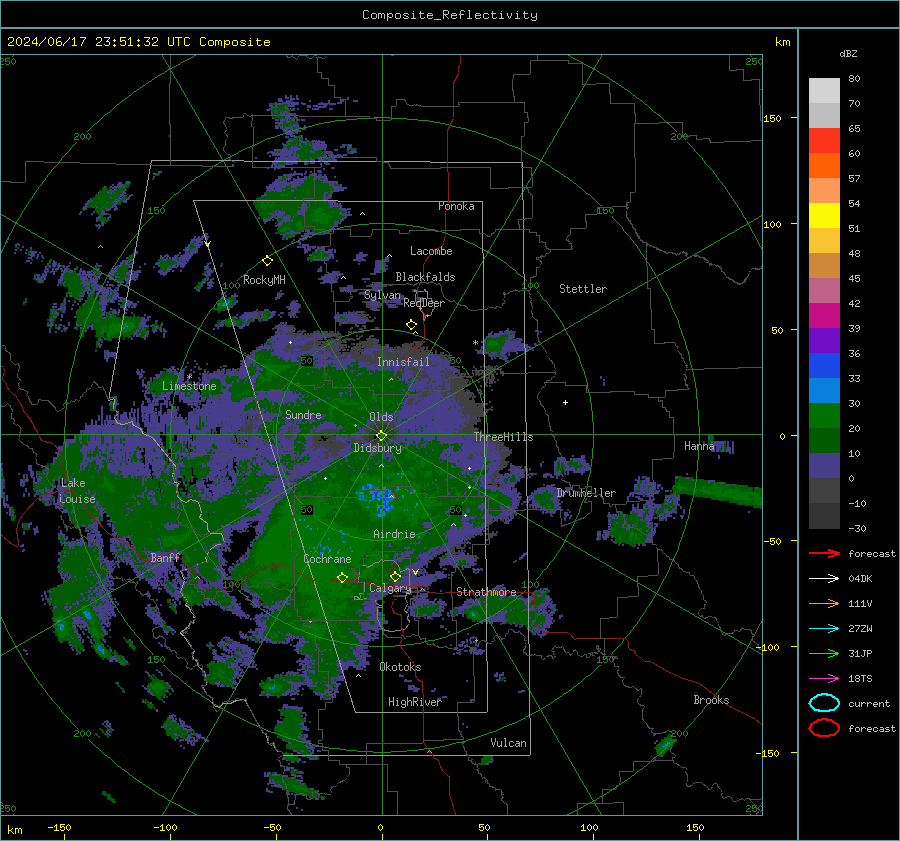Screen dimensions: 900x841
Task: Click the Blackfalds city label
Action: click(425, 277)
